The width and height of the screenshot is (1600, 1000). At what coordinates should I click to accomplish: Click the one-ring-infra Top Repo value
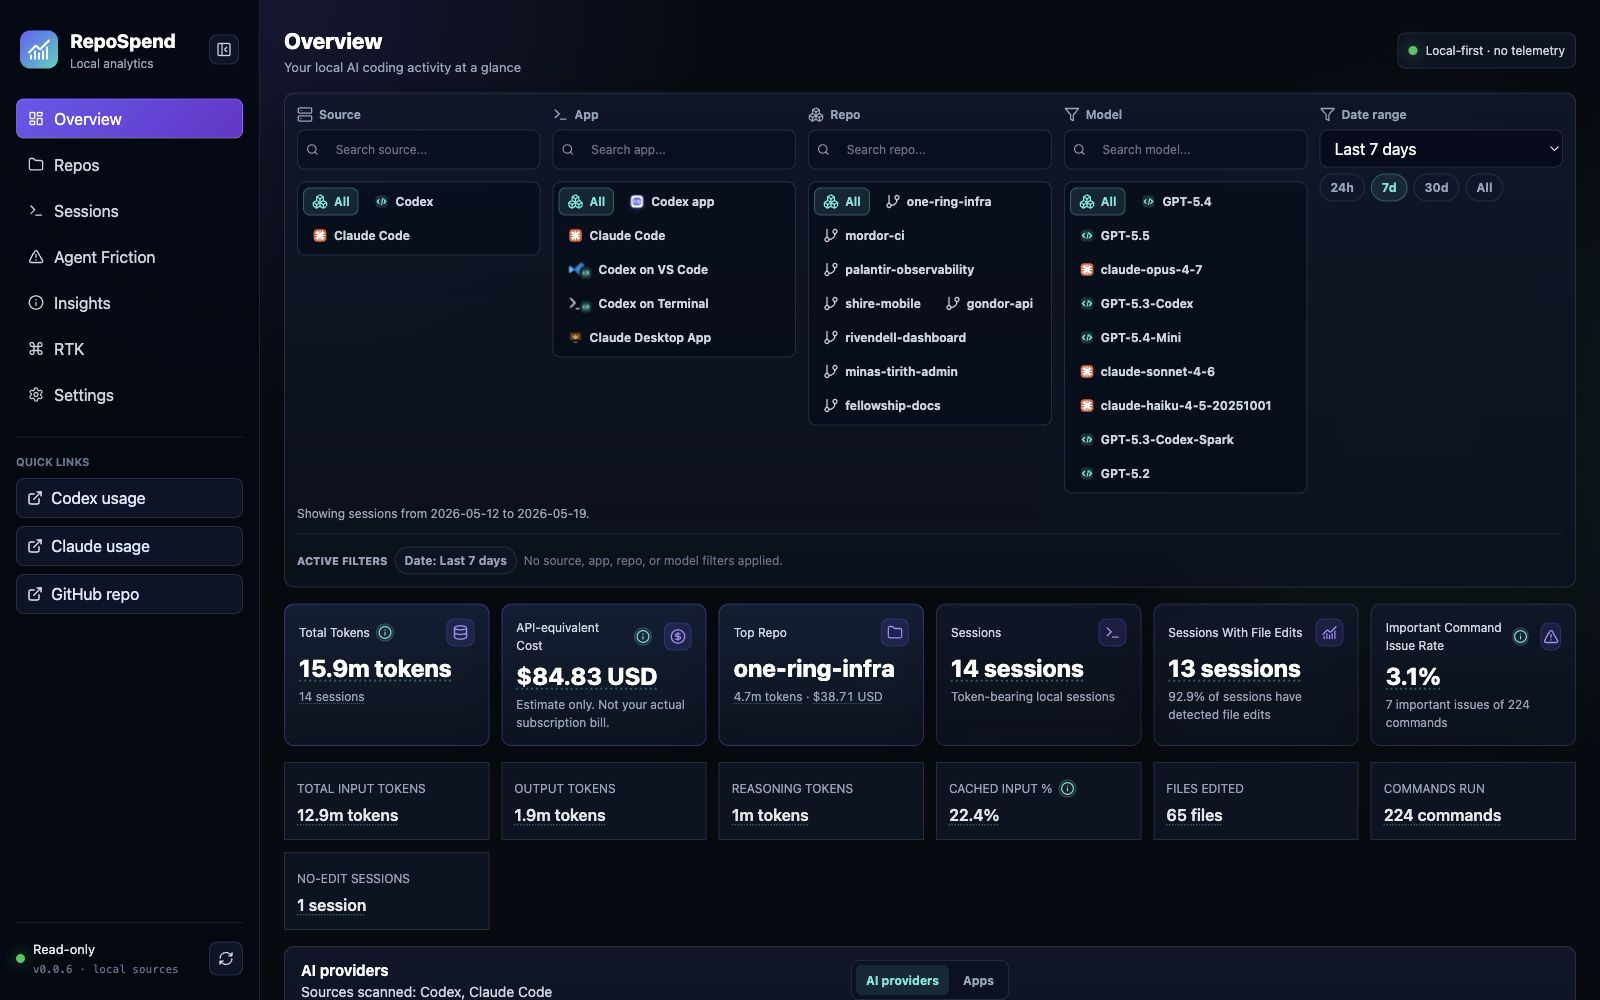(x=814, y=668)
